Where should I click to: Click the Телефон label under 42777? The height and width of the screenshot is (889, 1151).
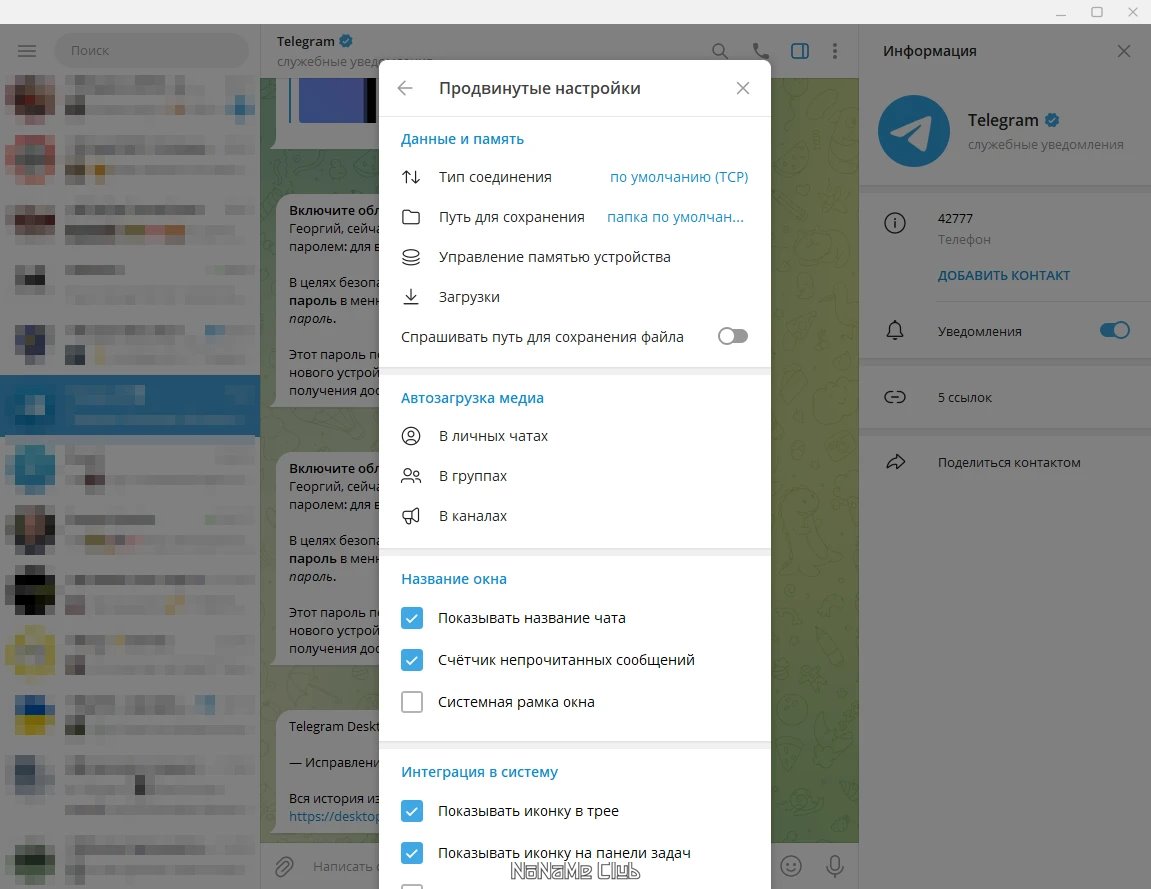tap(964, 240)
